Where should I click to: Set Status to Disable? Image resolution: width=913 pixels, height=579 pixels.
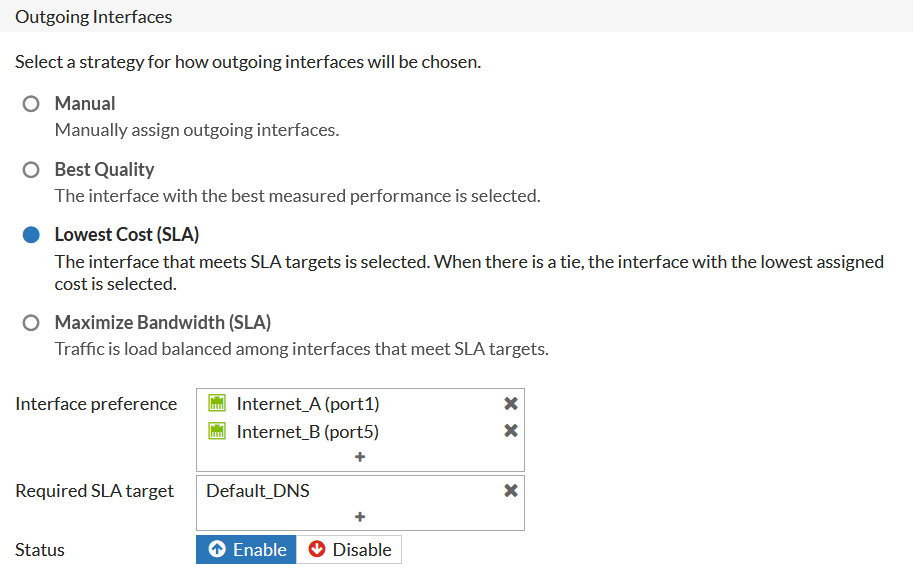point(349,550)
